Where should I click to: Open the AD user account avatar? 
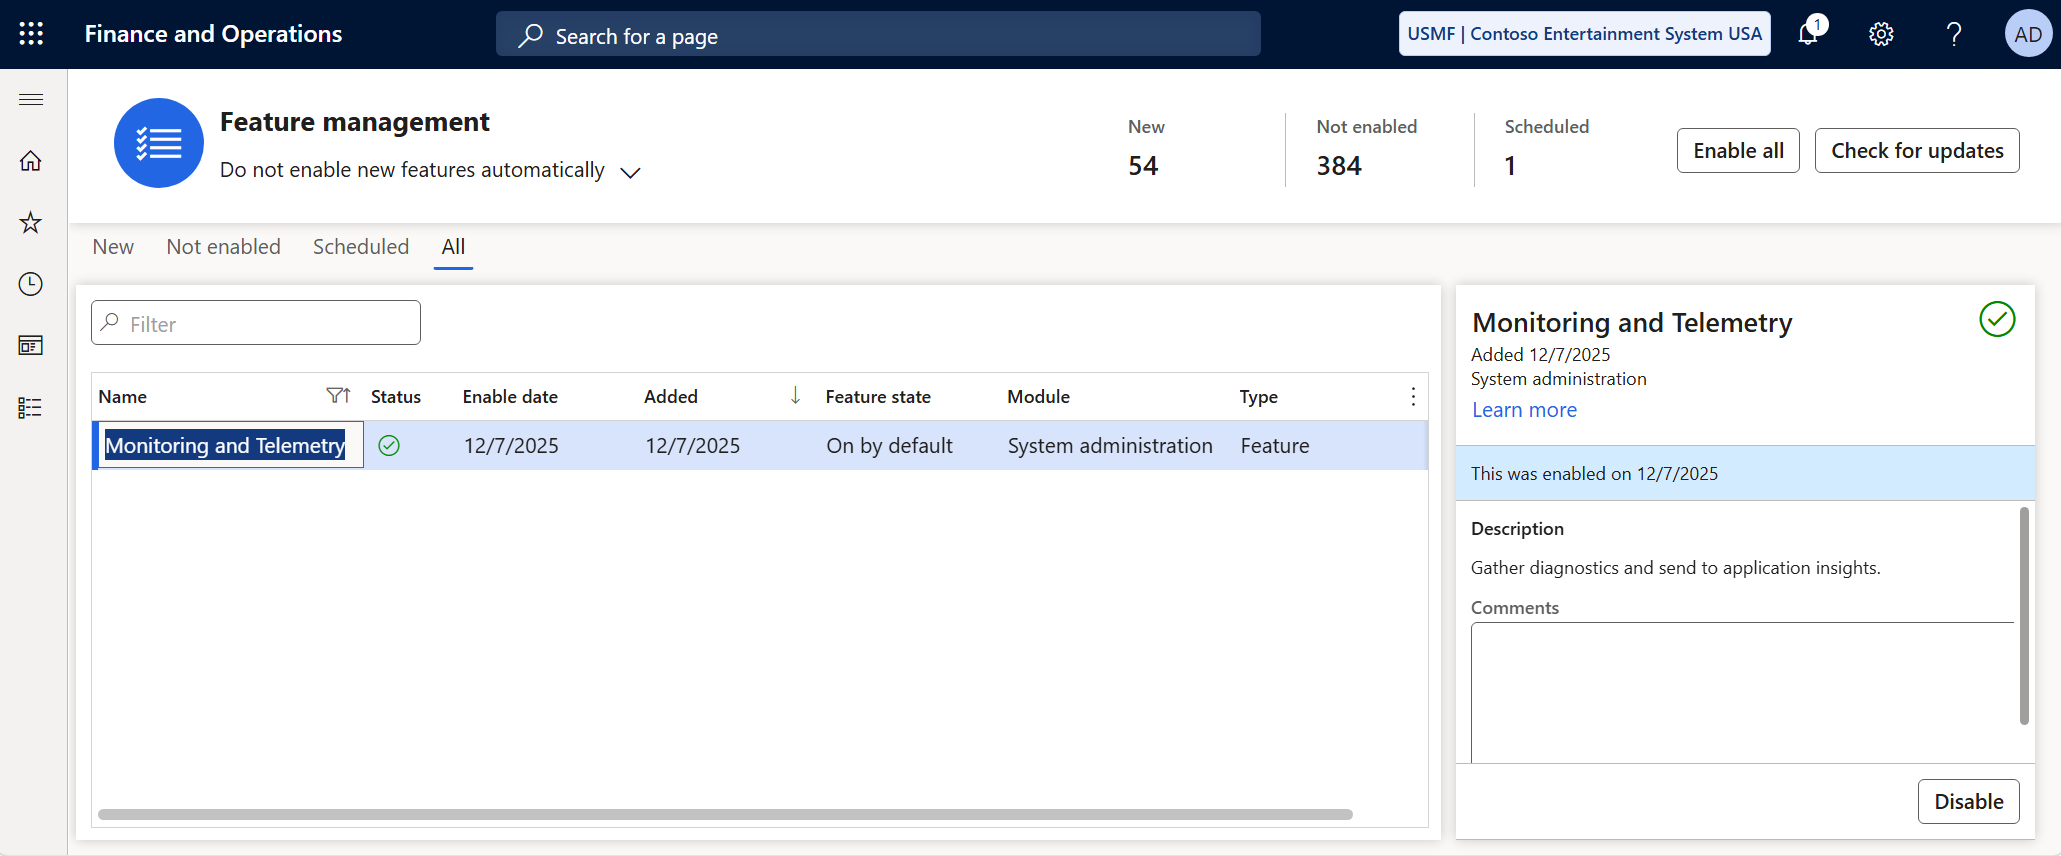(2028, 34)
